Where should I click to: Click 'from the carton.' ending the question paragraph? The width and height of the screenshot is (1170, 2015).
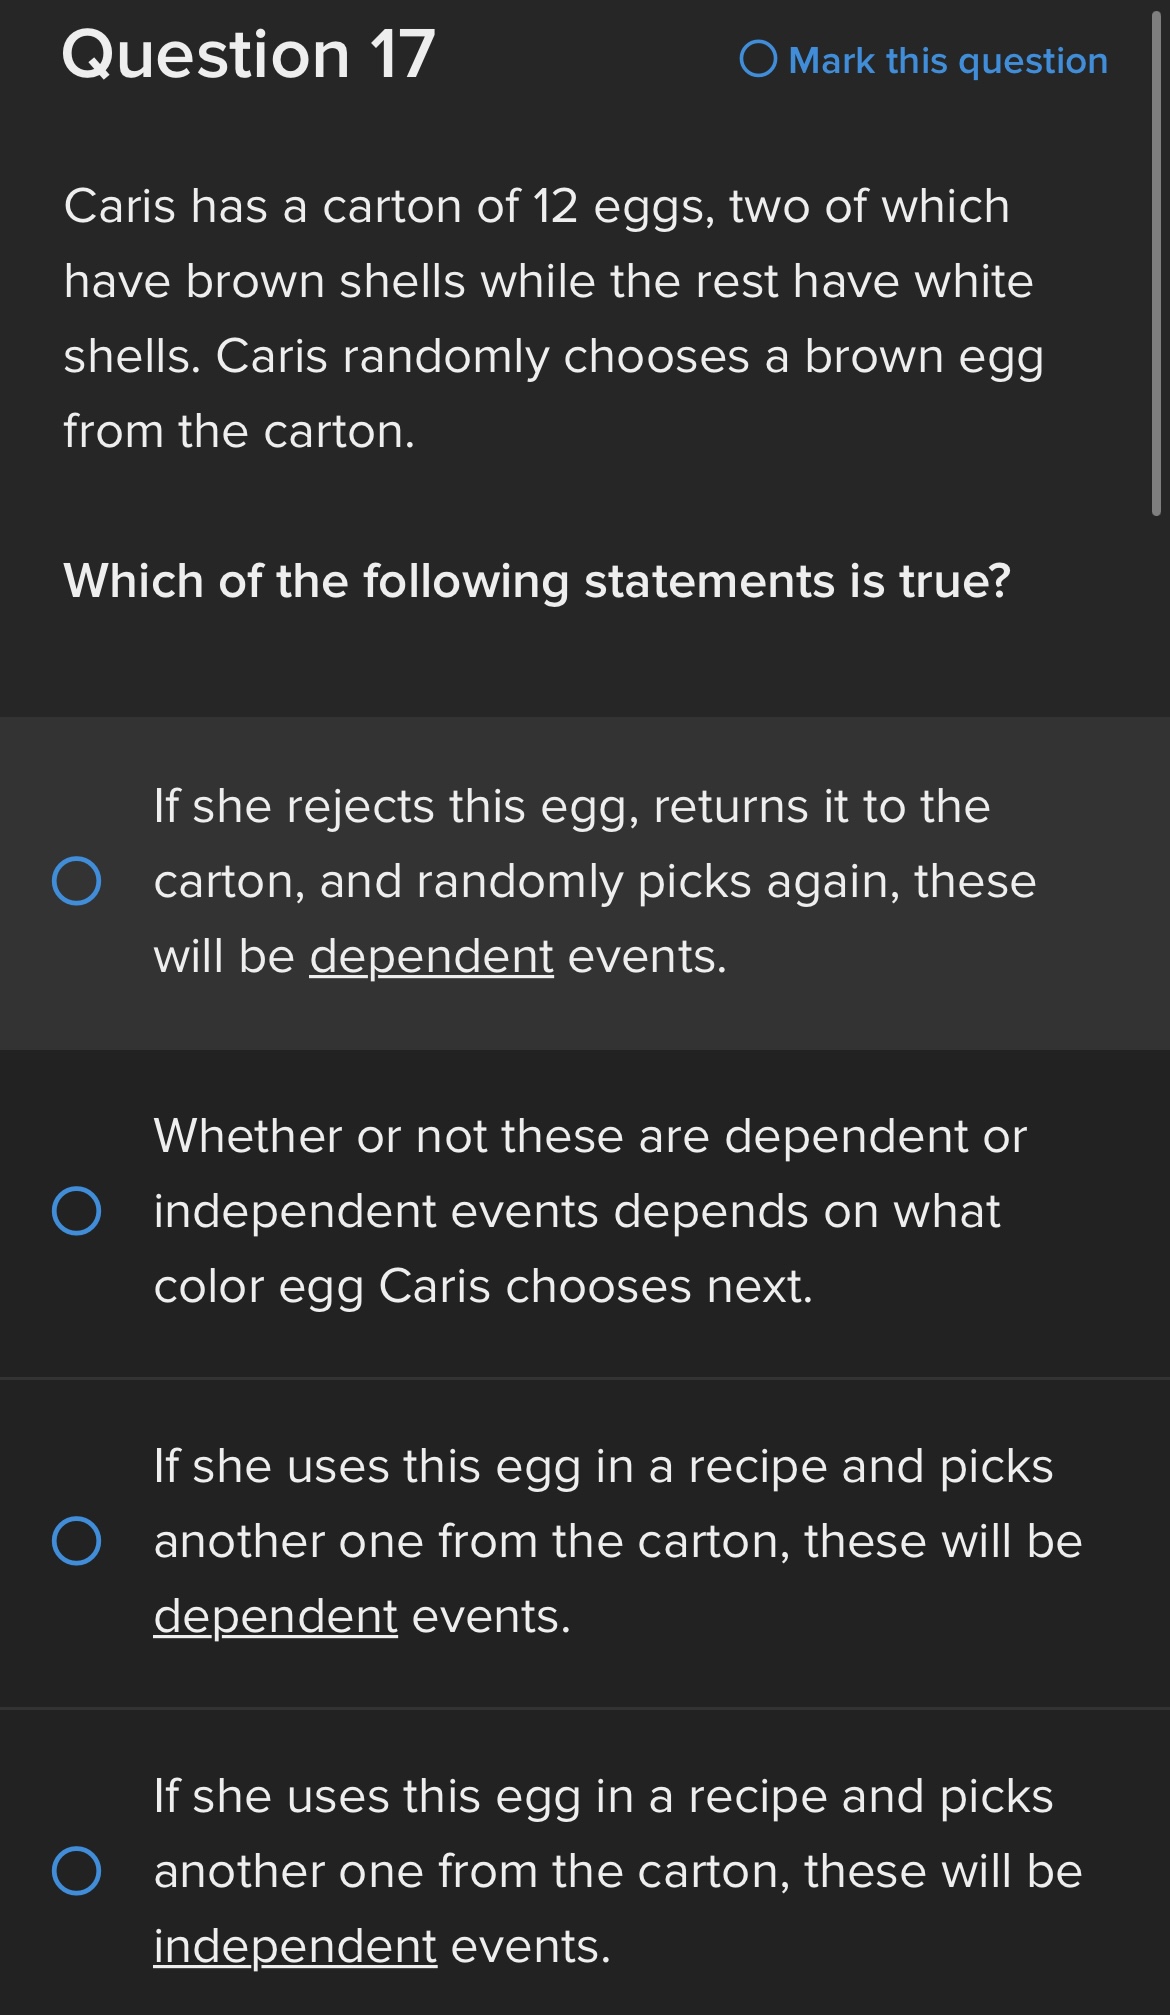pyautogui.click(x=239, y=432)
